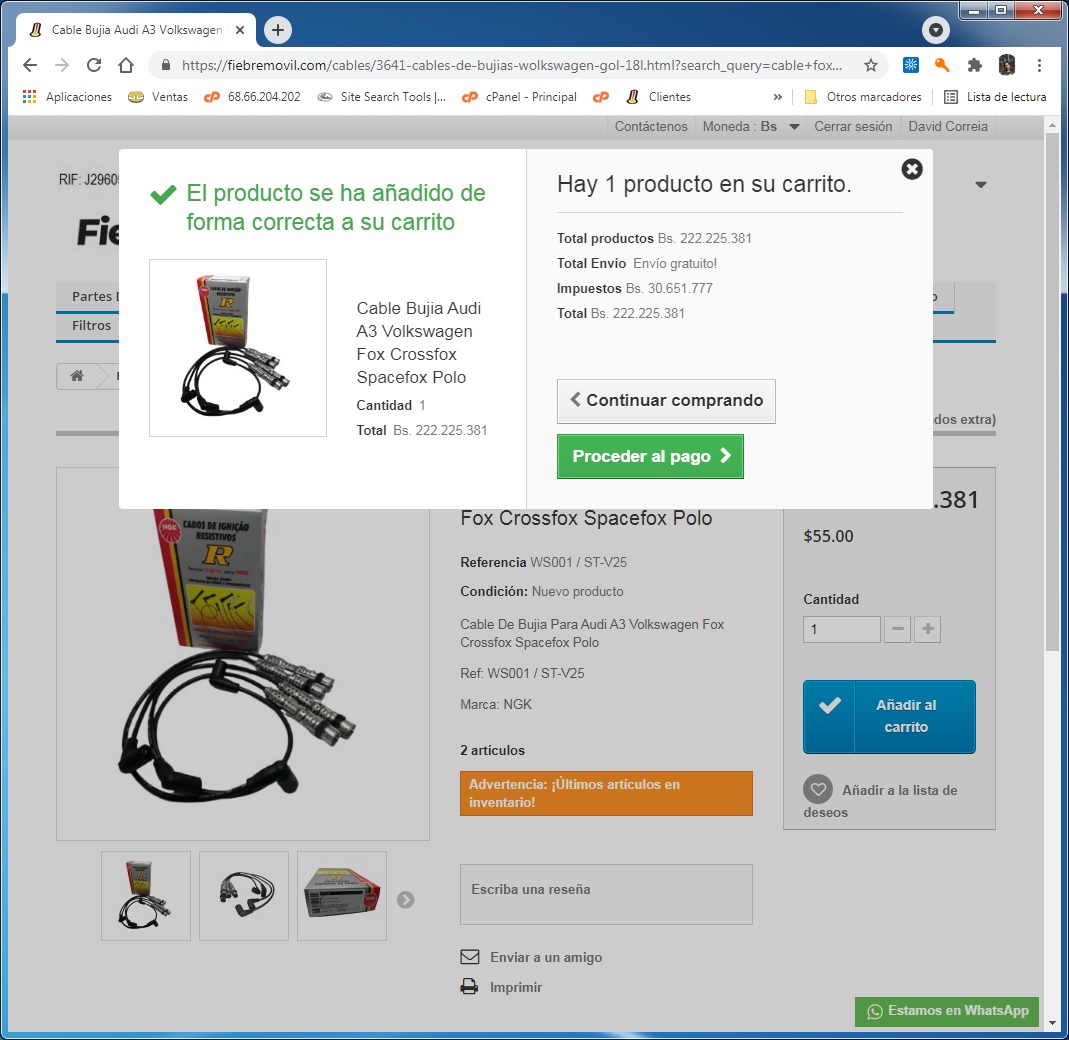Click the Estamos en WhatsApp chat button
The height and width of the screenshot is (1040, 1069).
947,1011
